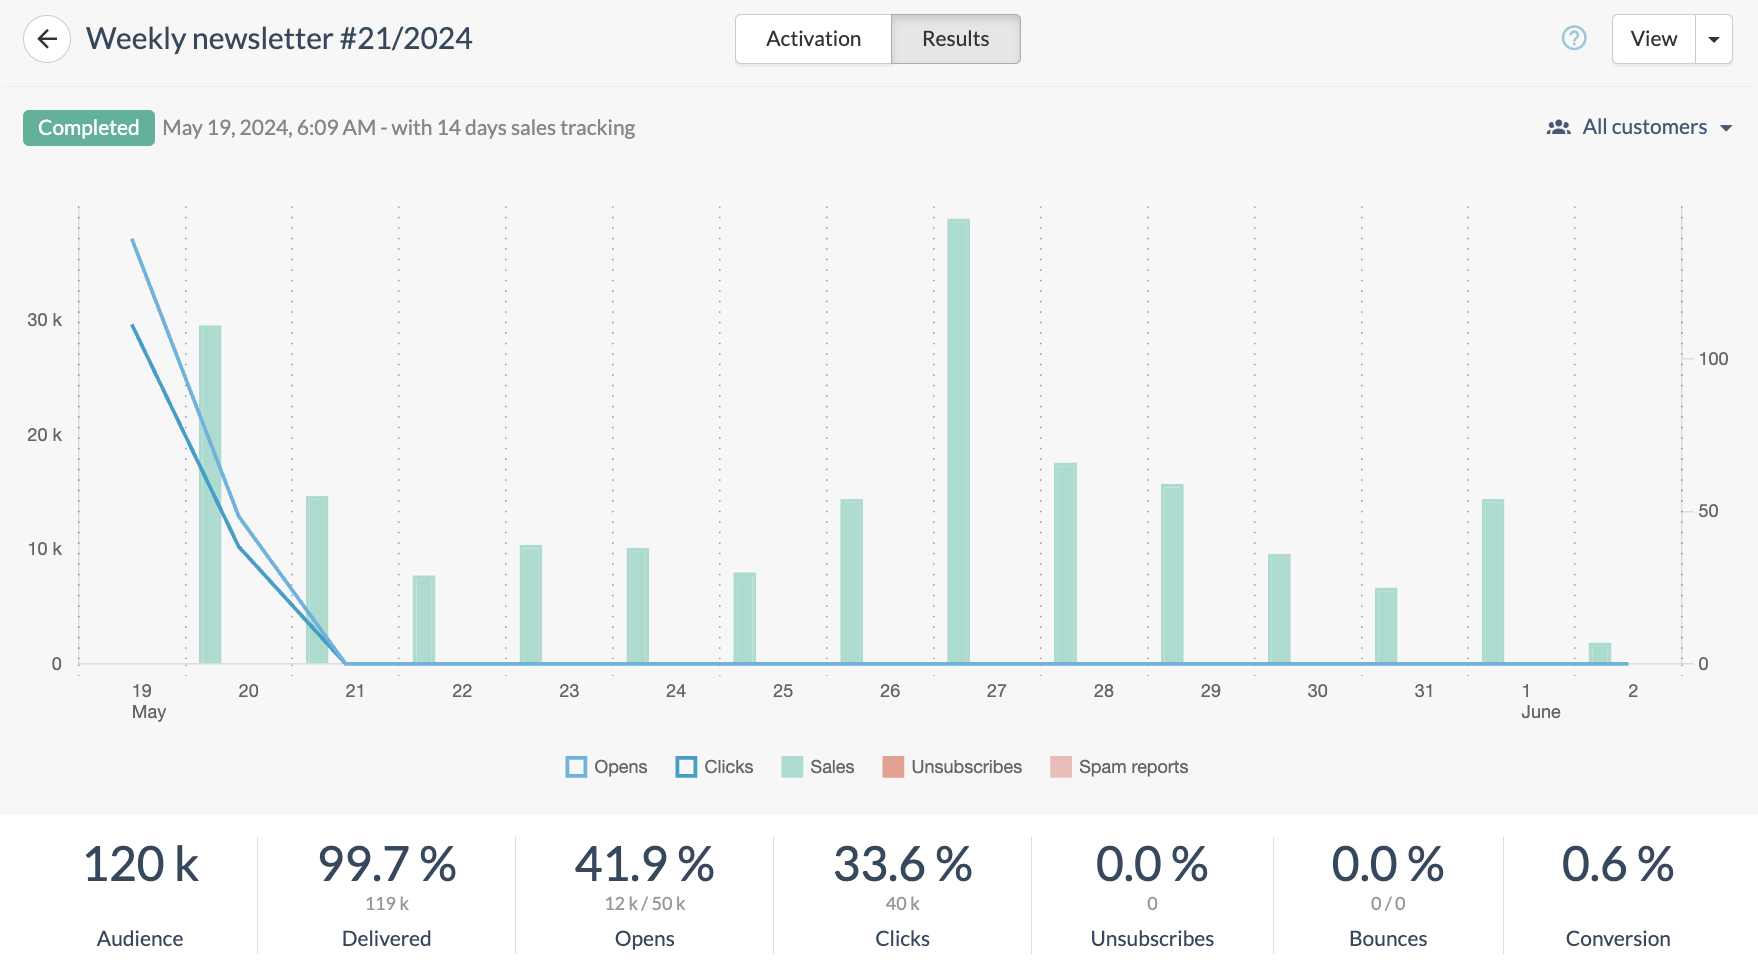Click the tallest sales bar on May 27

958,441
